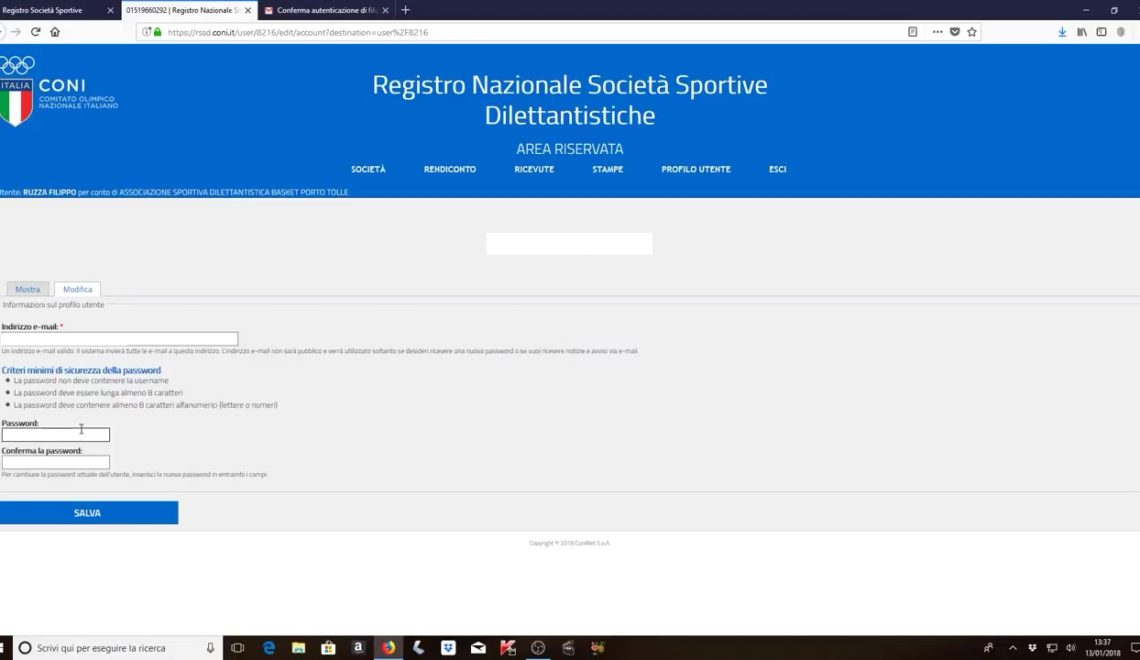Select the Modifica profile tab

click(77, 289)
